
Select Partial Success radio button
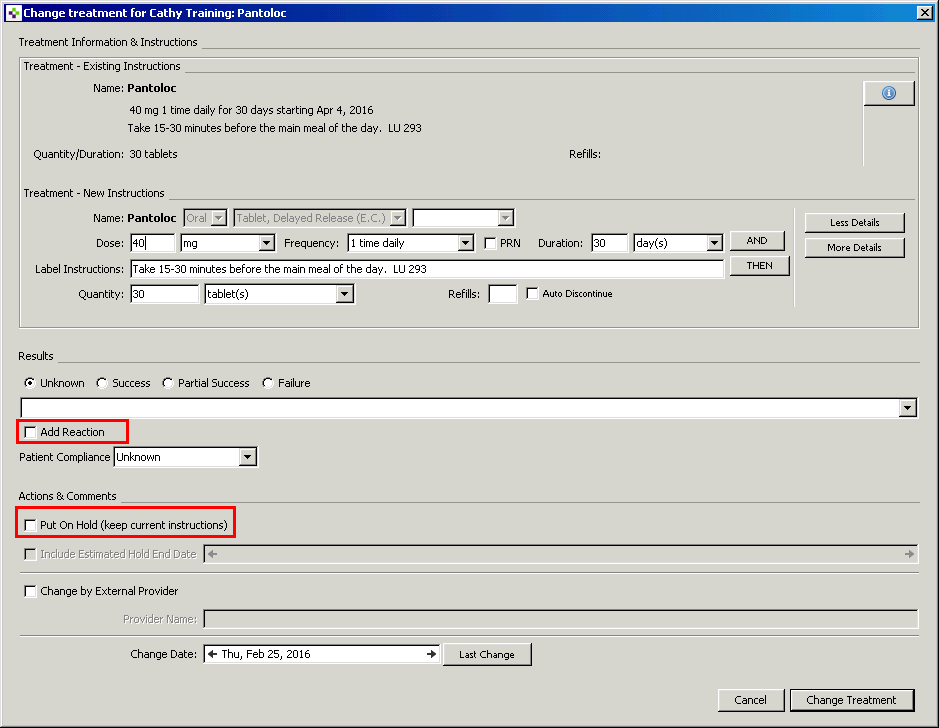168,383
